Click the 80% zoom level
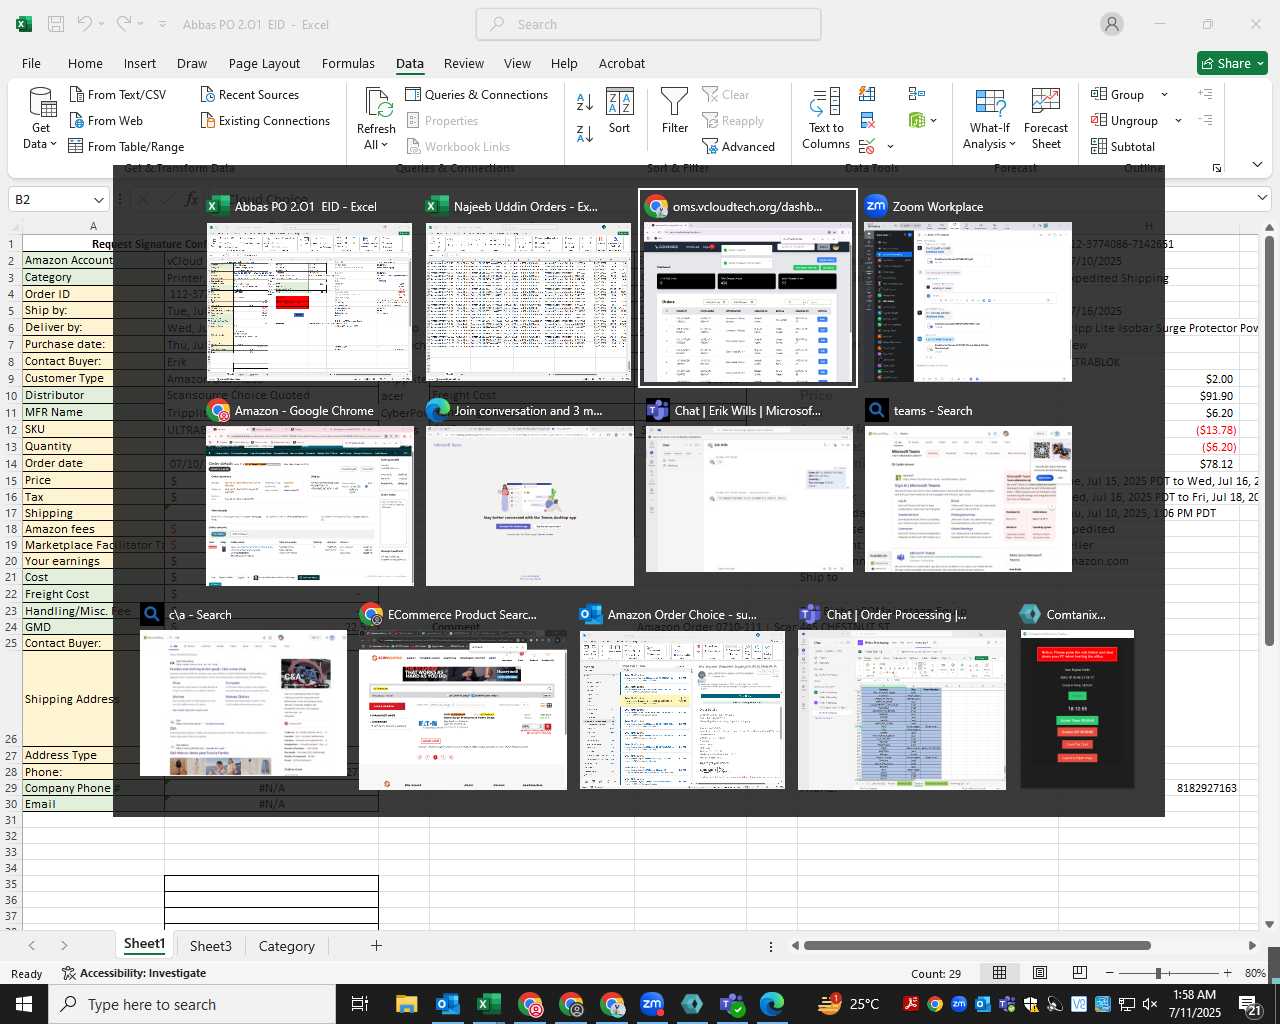The image size is (1280, 1024). coord(1255,973)
